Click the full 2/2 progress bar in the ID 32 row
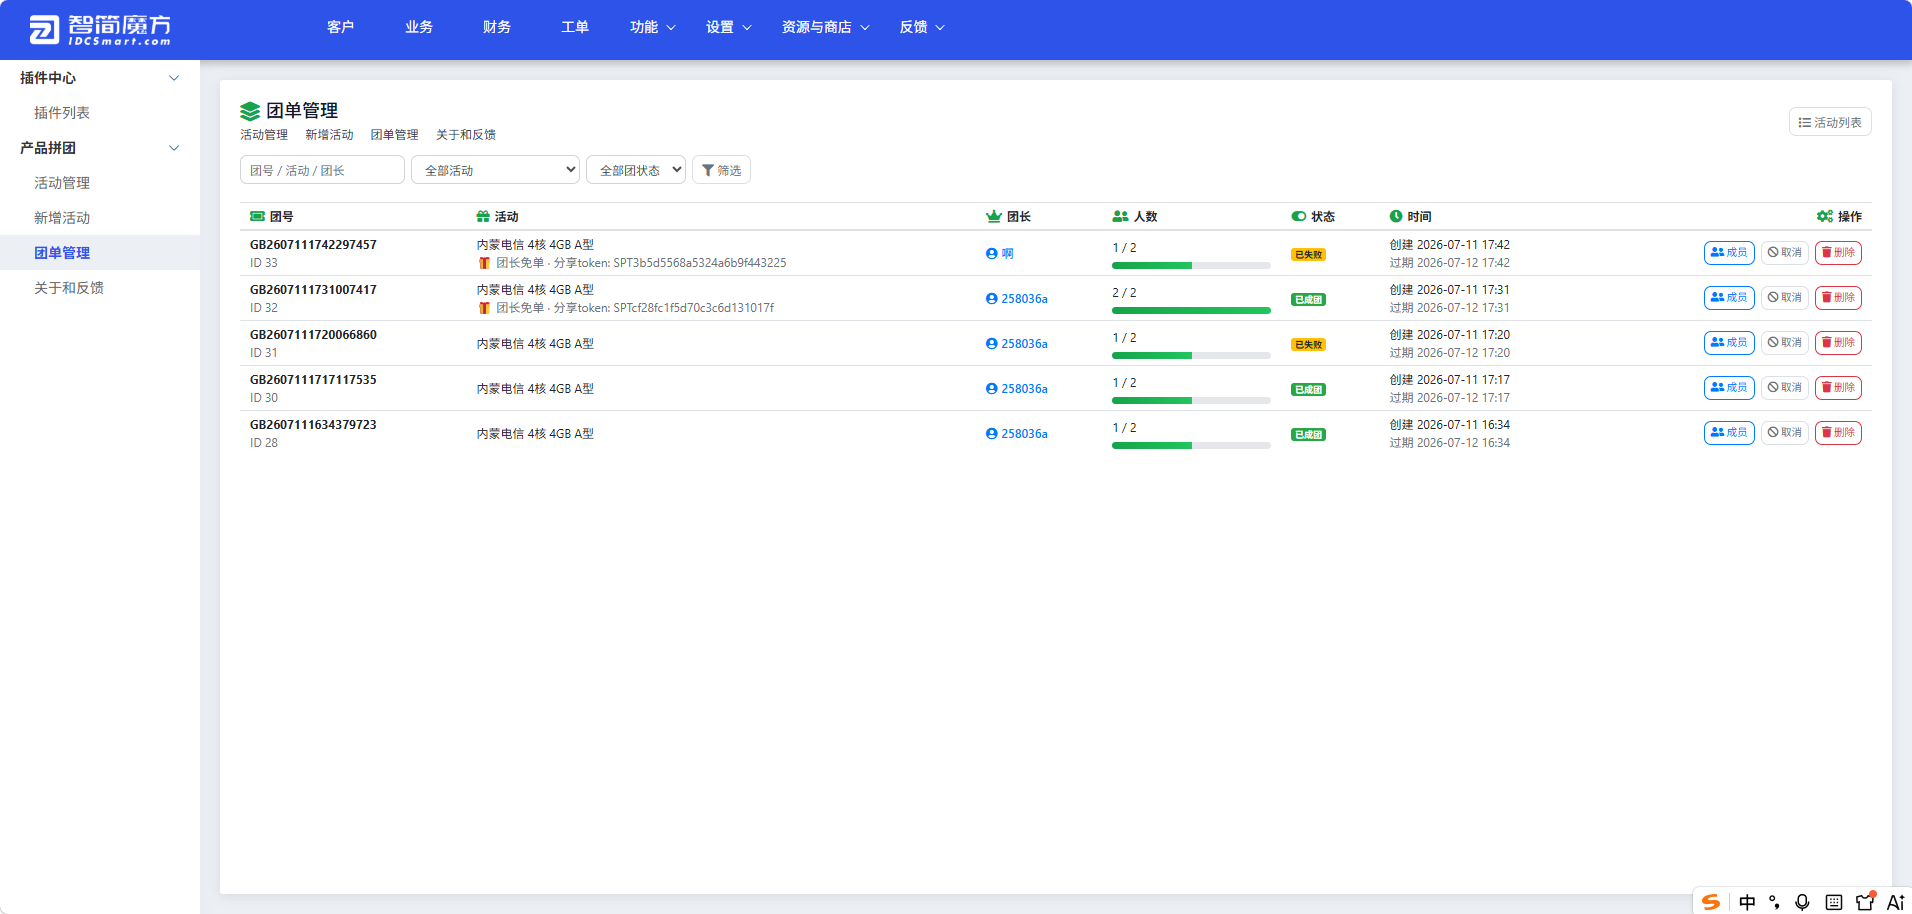 coord(1191,311)
